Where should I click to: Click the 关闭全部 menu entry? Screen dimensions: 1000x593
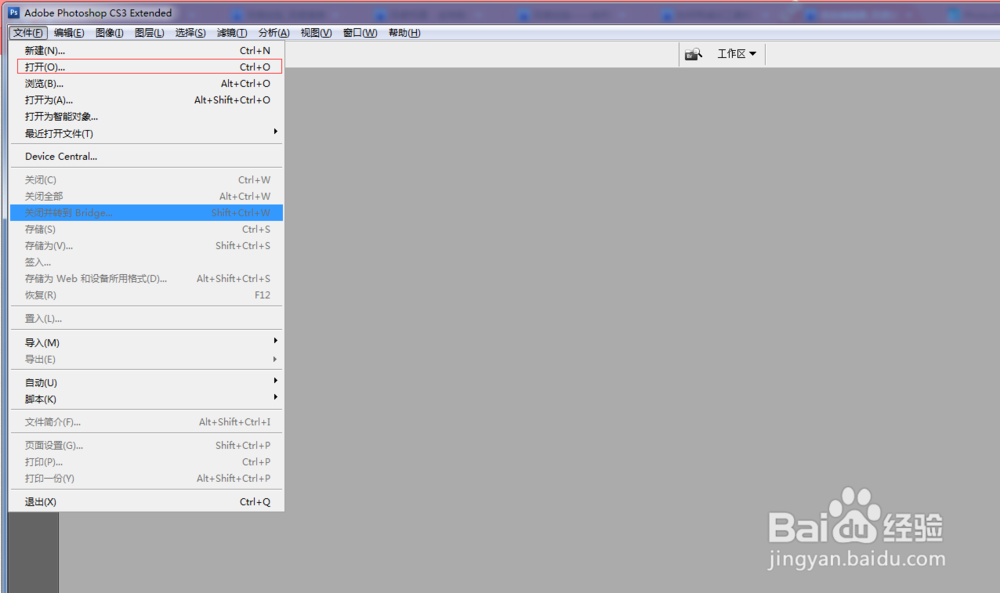click(147, 196)
